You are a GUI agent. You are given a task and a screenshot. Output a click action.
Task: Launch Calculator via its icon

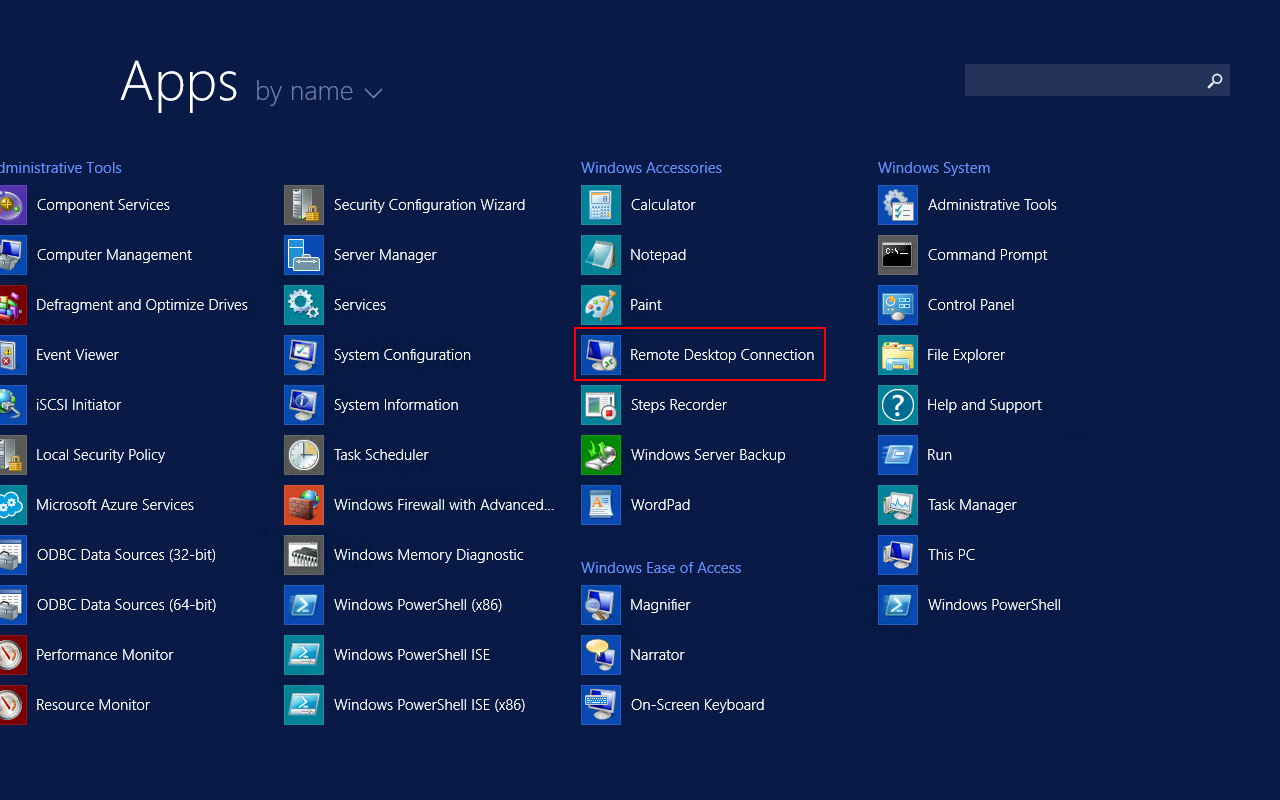601,205
